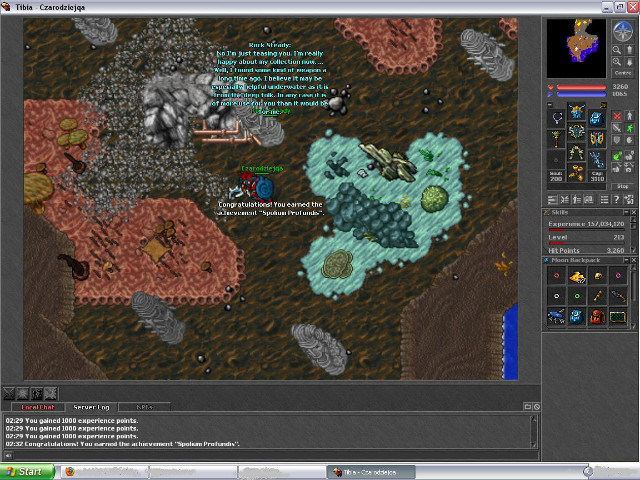Click chat scroll up arrow

coord(533,419)
